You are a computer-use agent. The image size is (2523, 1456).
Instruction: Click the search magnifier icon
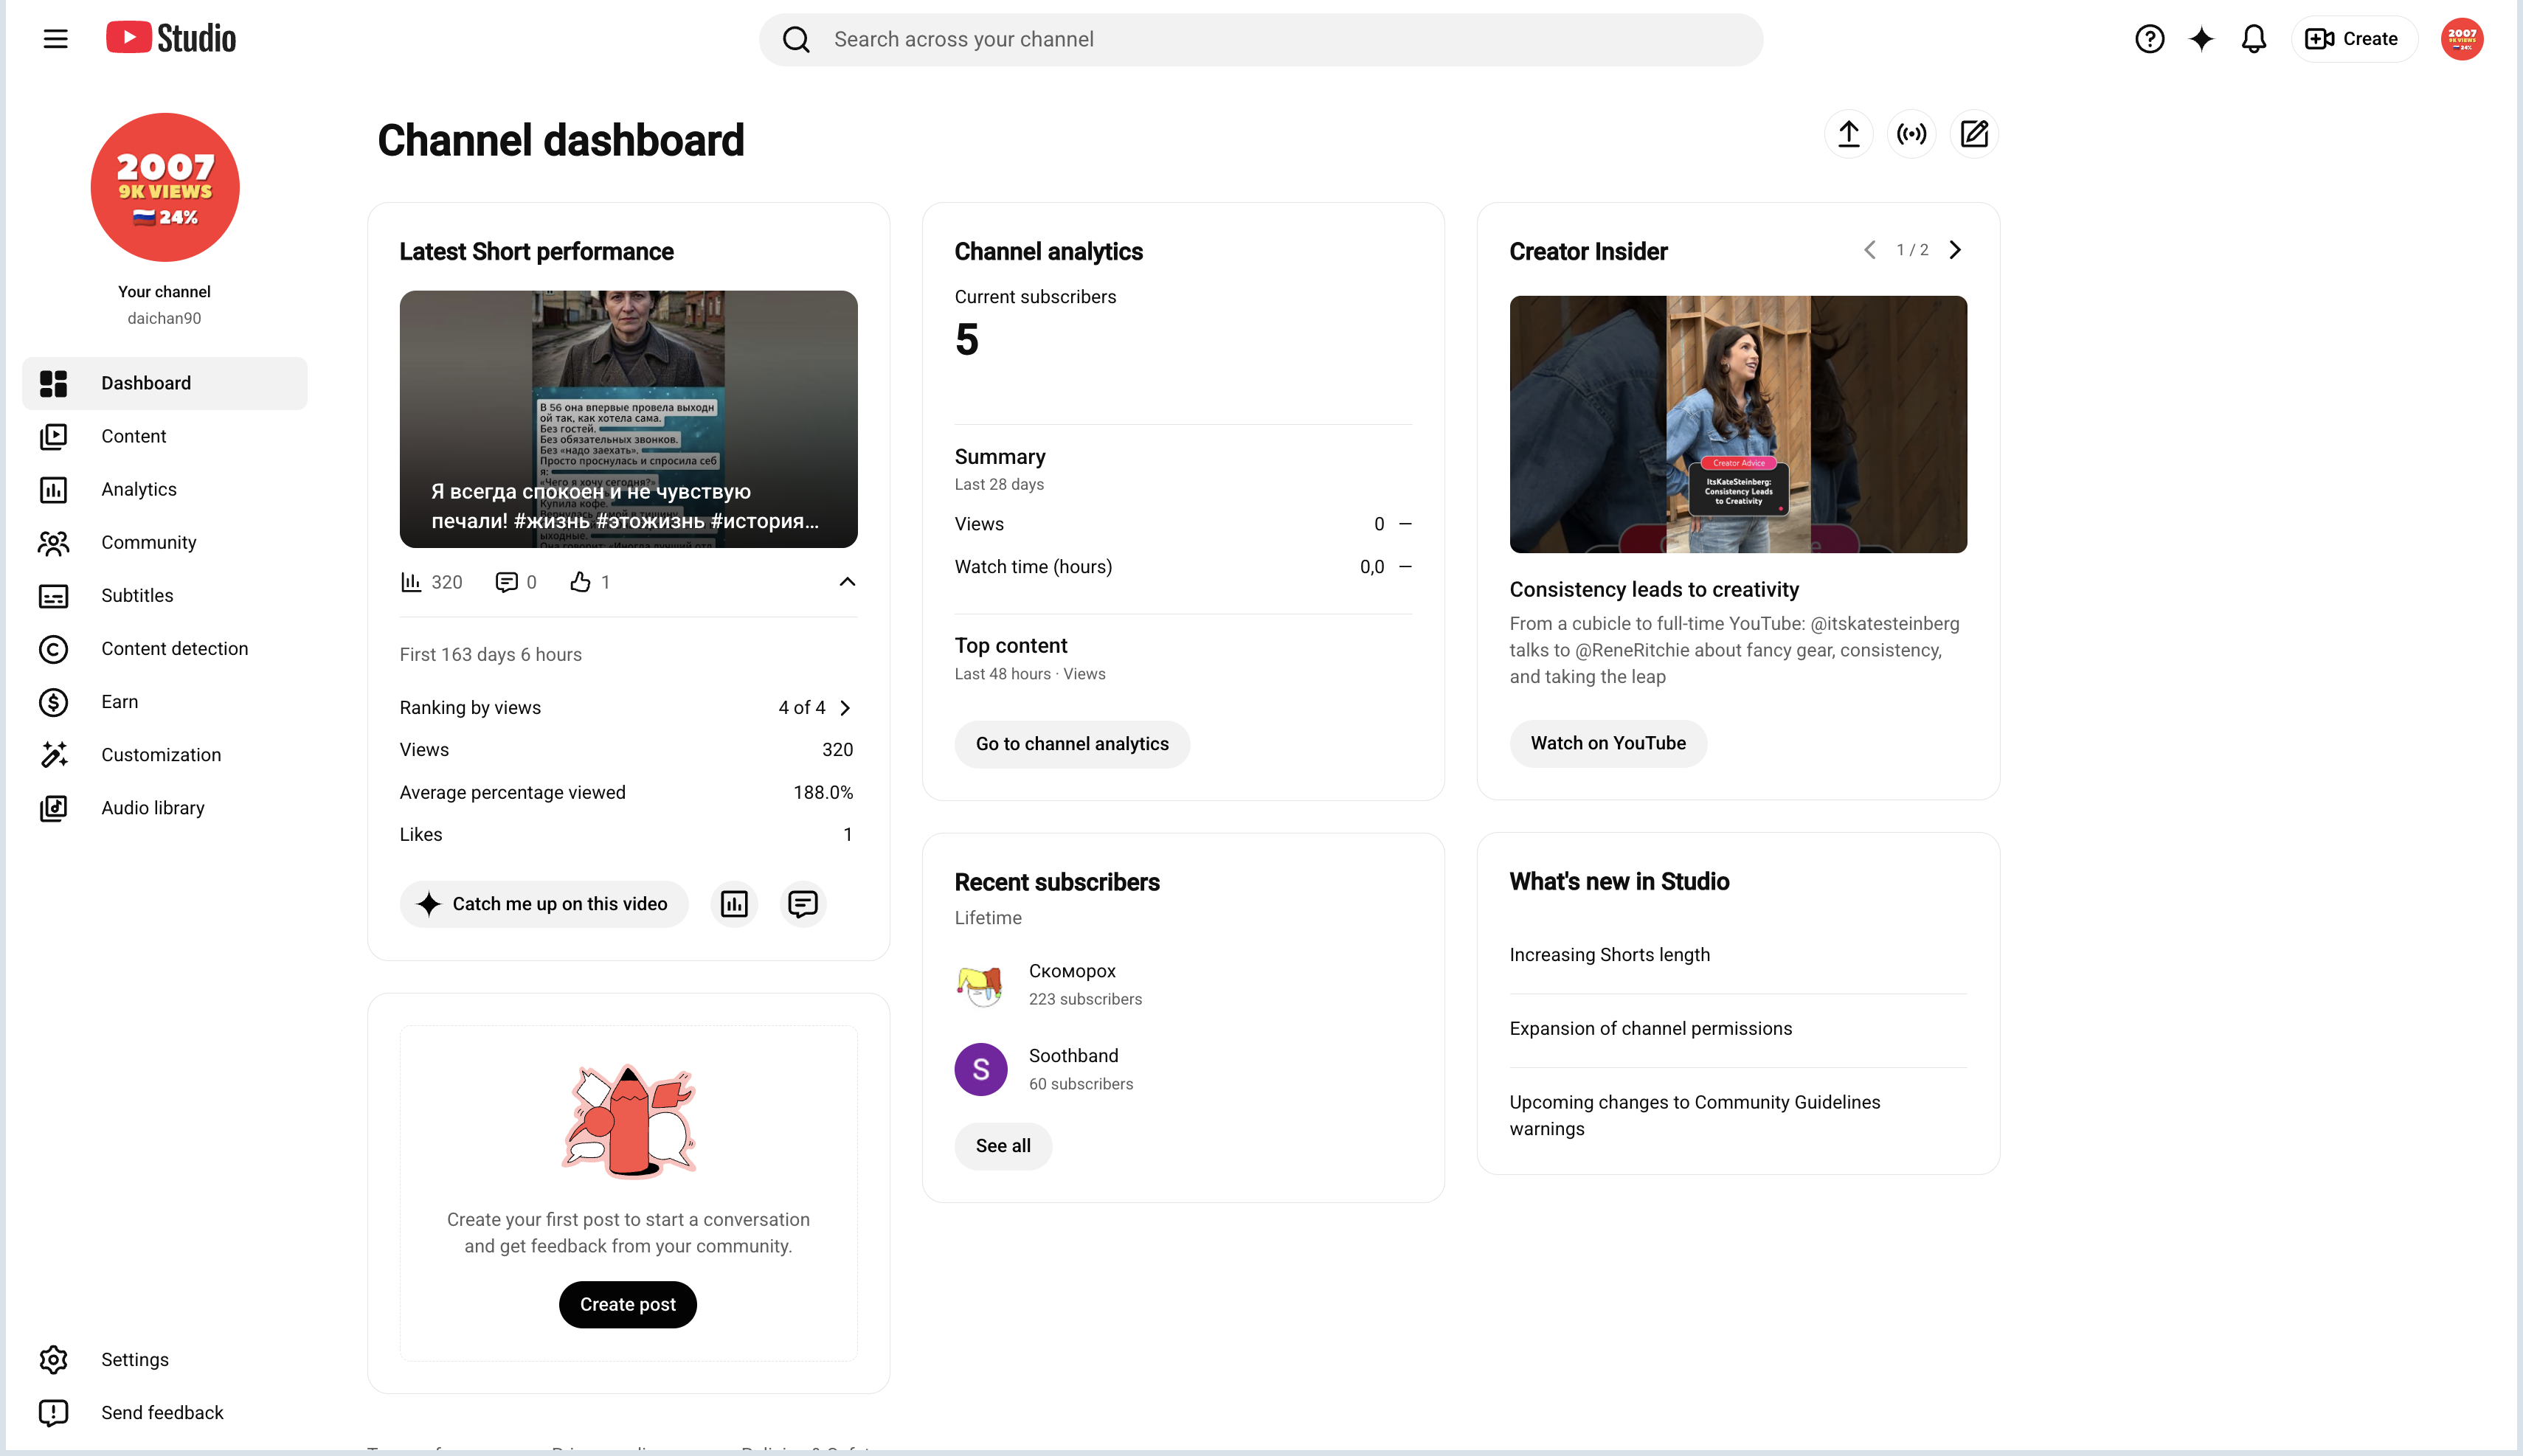pos(796,39)
